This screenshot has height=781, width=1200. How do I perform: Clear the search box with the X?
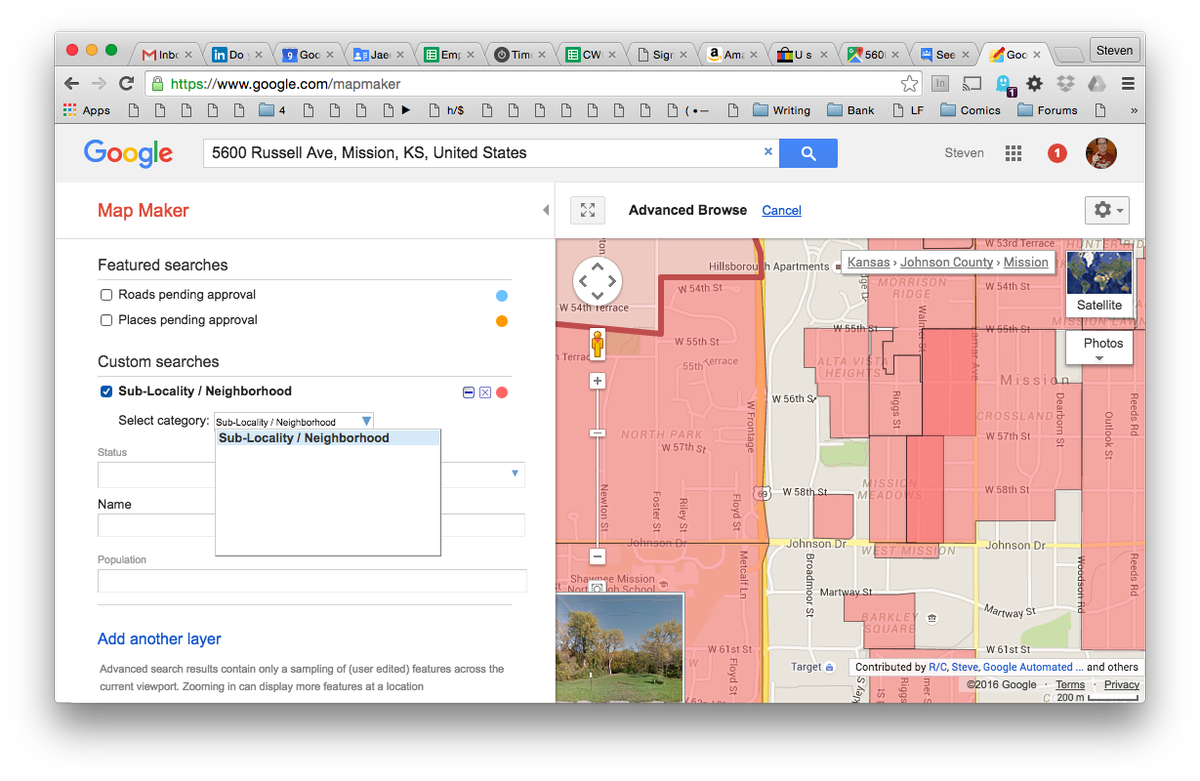point(768,152)
